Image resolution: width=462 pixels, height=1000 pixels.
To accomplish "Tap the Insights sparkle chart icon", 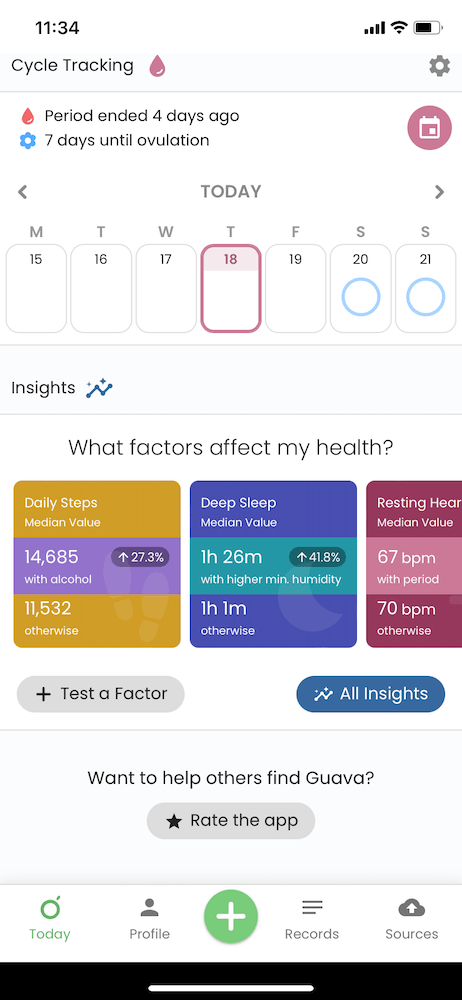I will click(x=100, y=388).
